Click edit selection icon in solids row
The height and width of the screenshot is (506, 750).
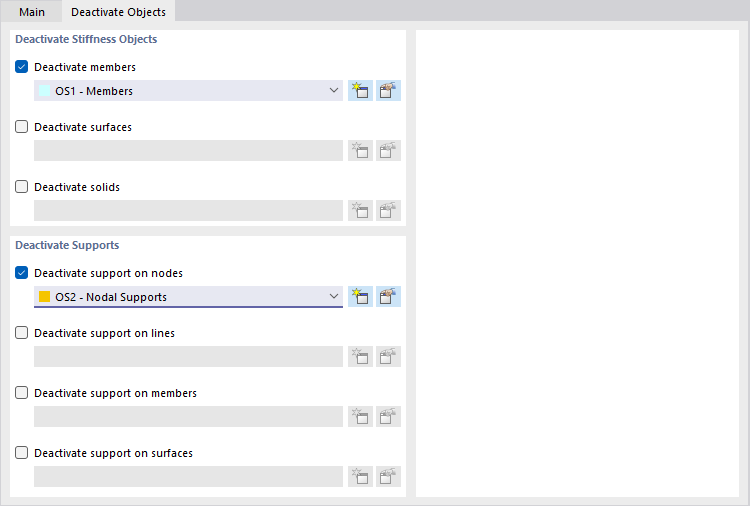(x=388, y=211)
